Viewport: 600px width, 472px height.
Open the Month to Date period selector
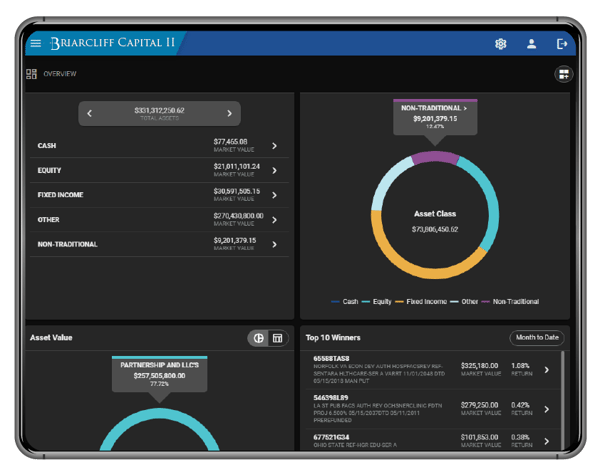pos(537,338)
